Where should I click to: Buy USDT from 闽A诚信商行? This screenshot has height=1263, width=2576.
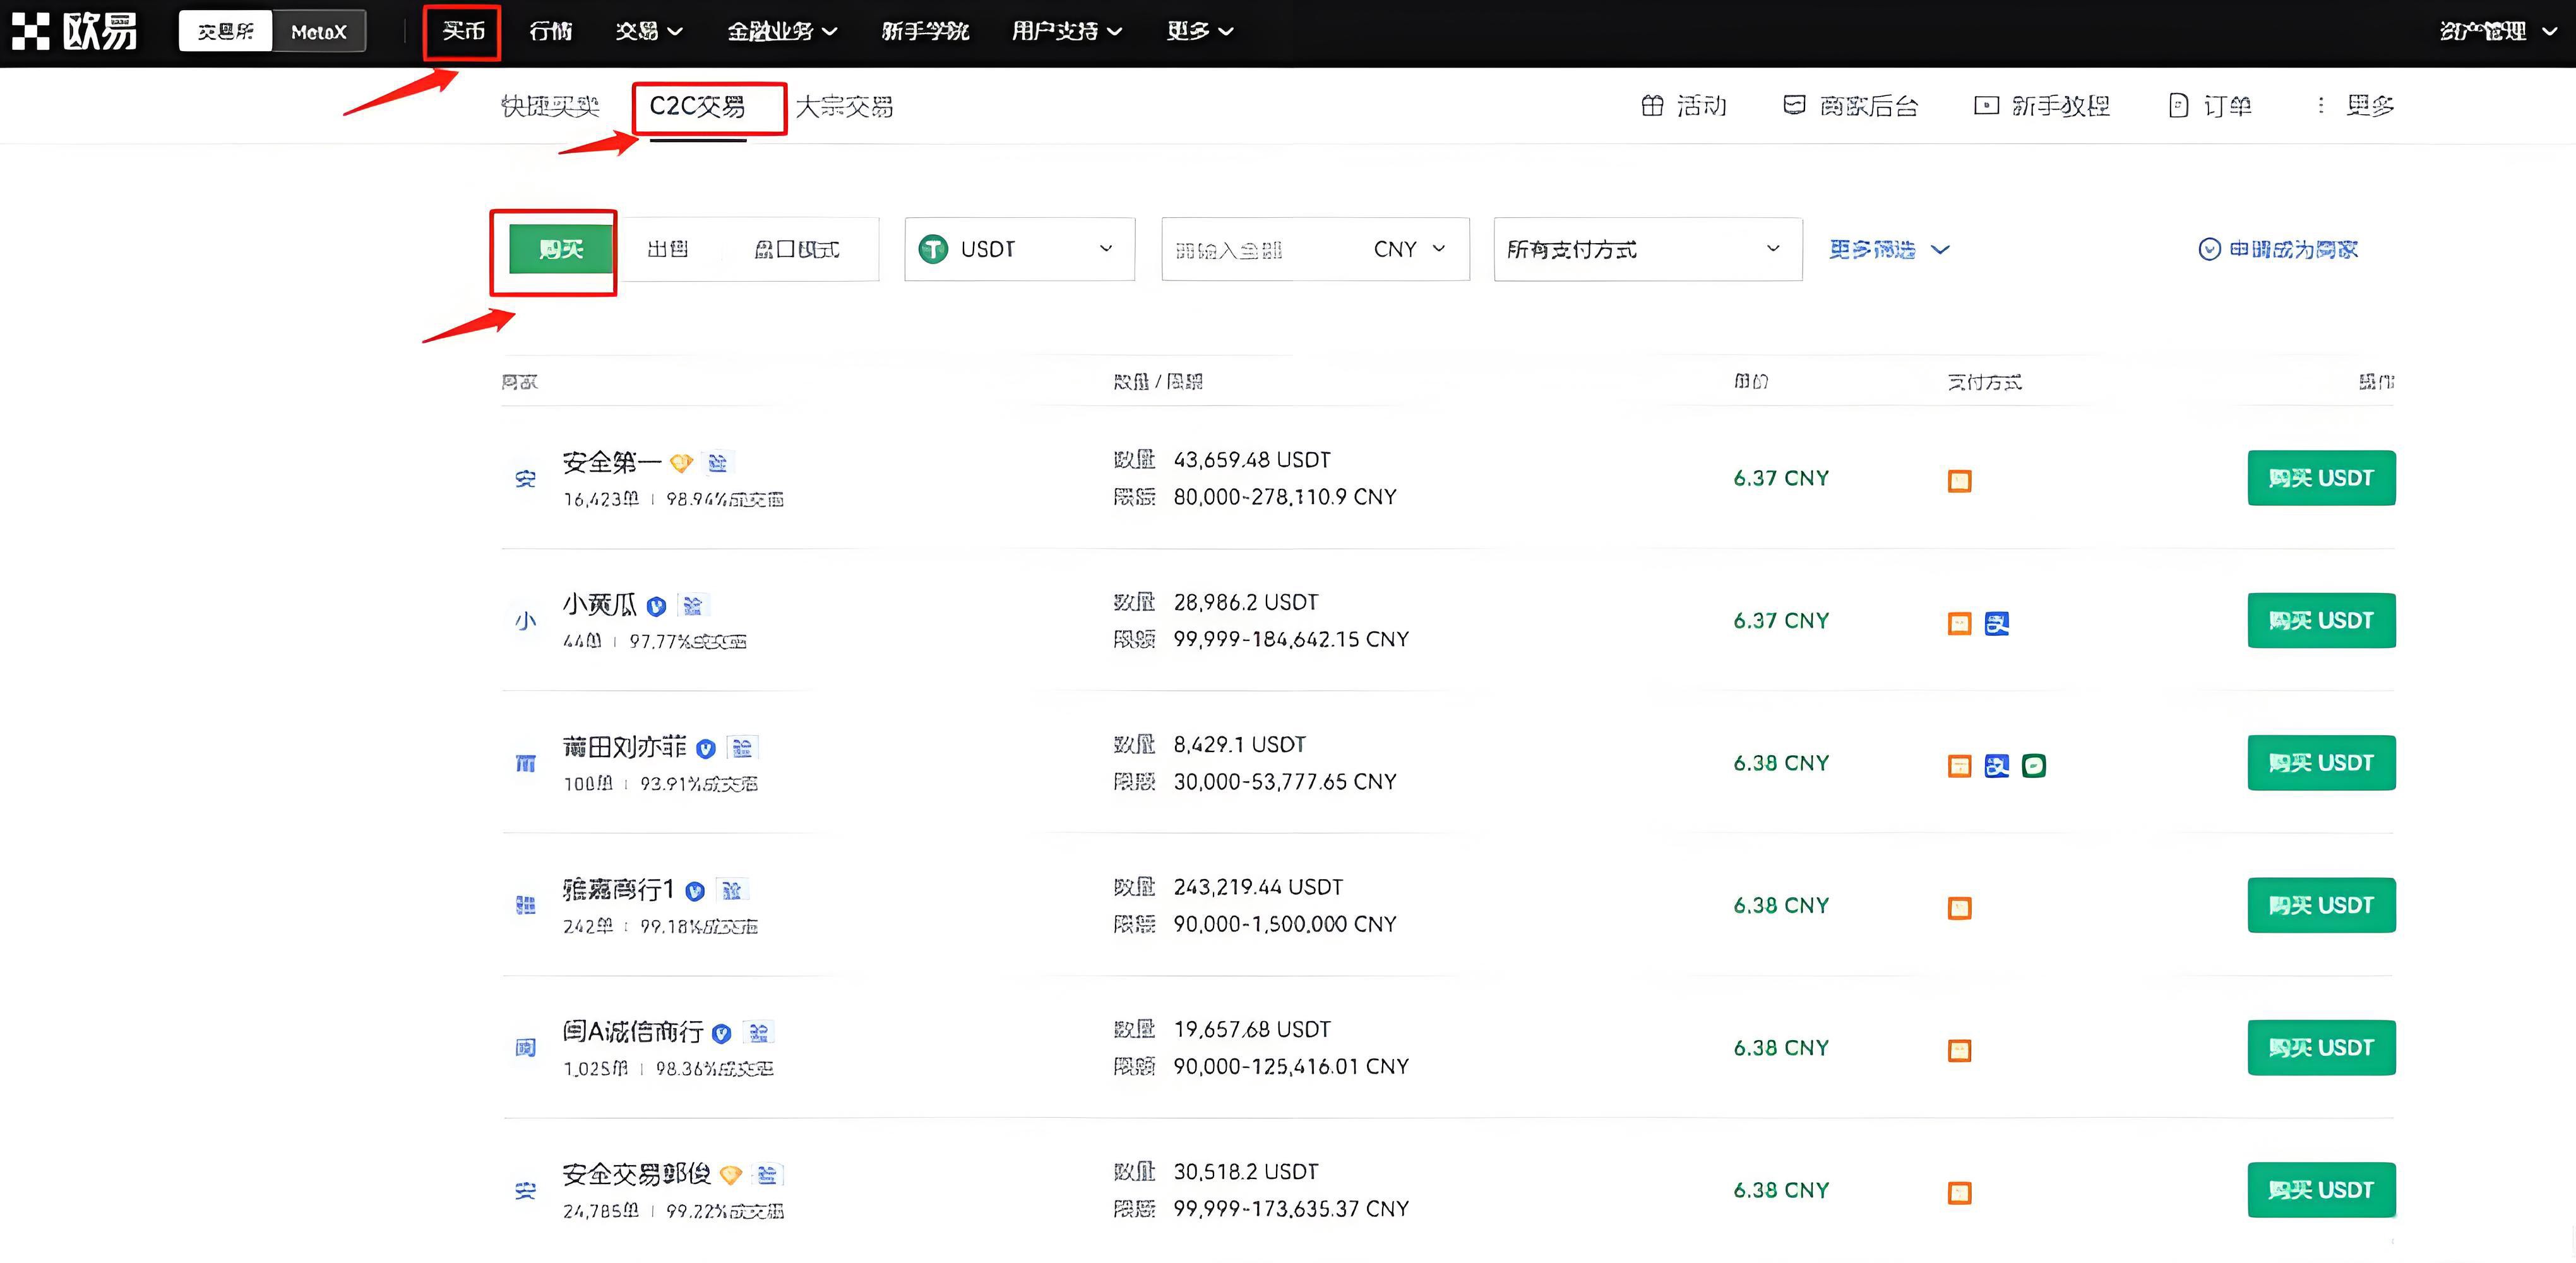[2321, 1048]
